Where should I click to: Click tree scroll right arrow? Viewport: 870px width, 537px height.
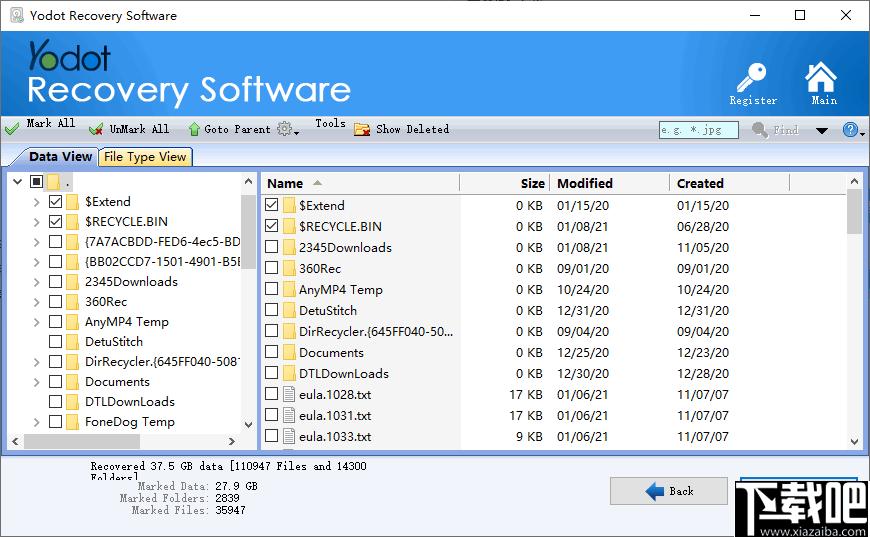tap(232, 442)
